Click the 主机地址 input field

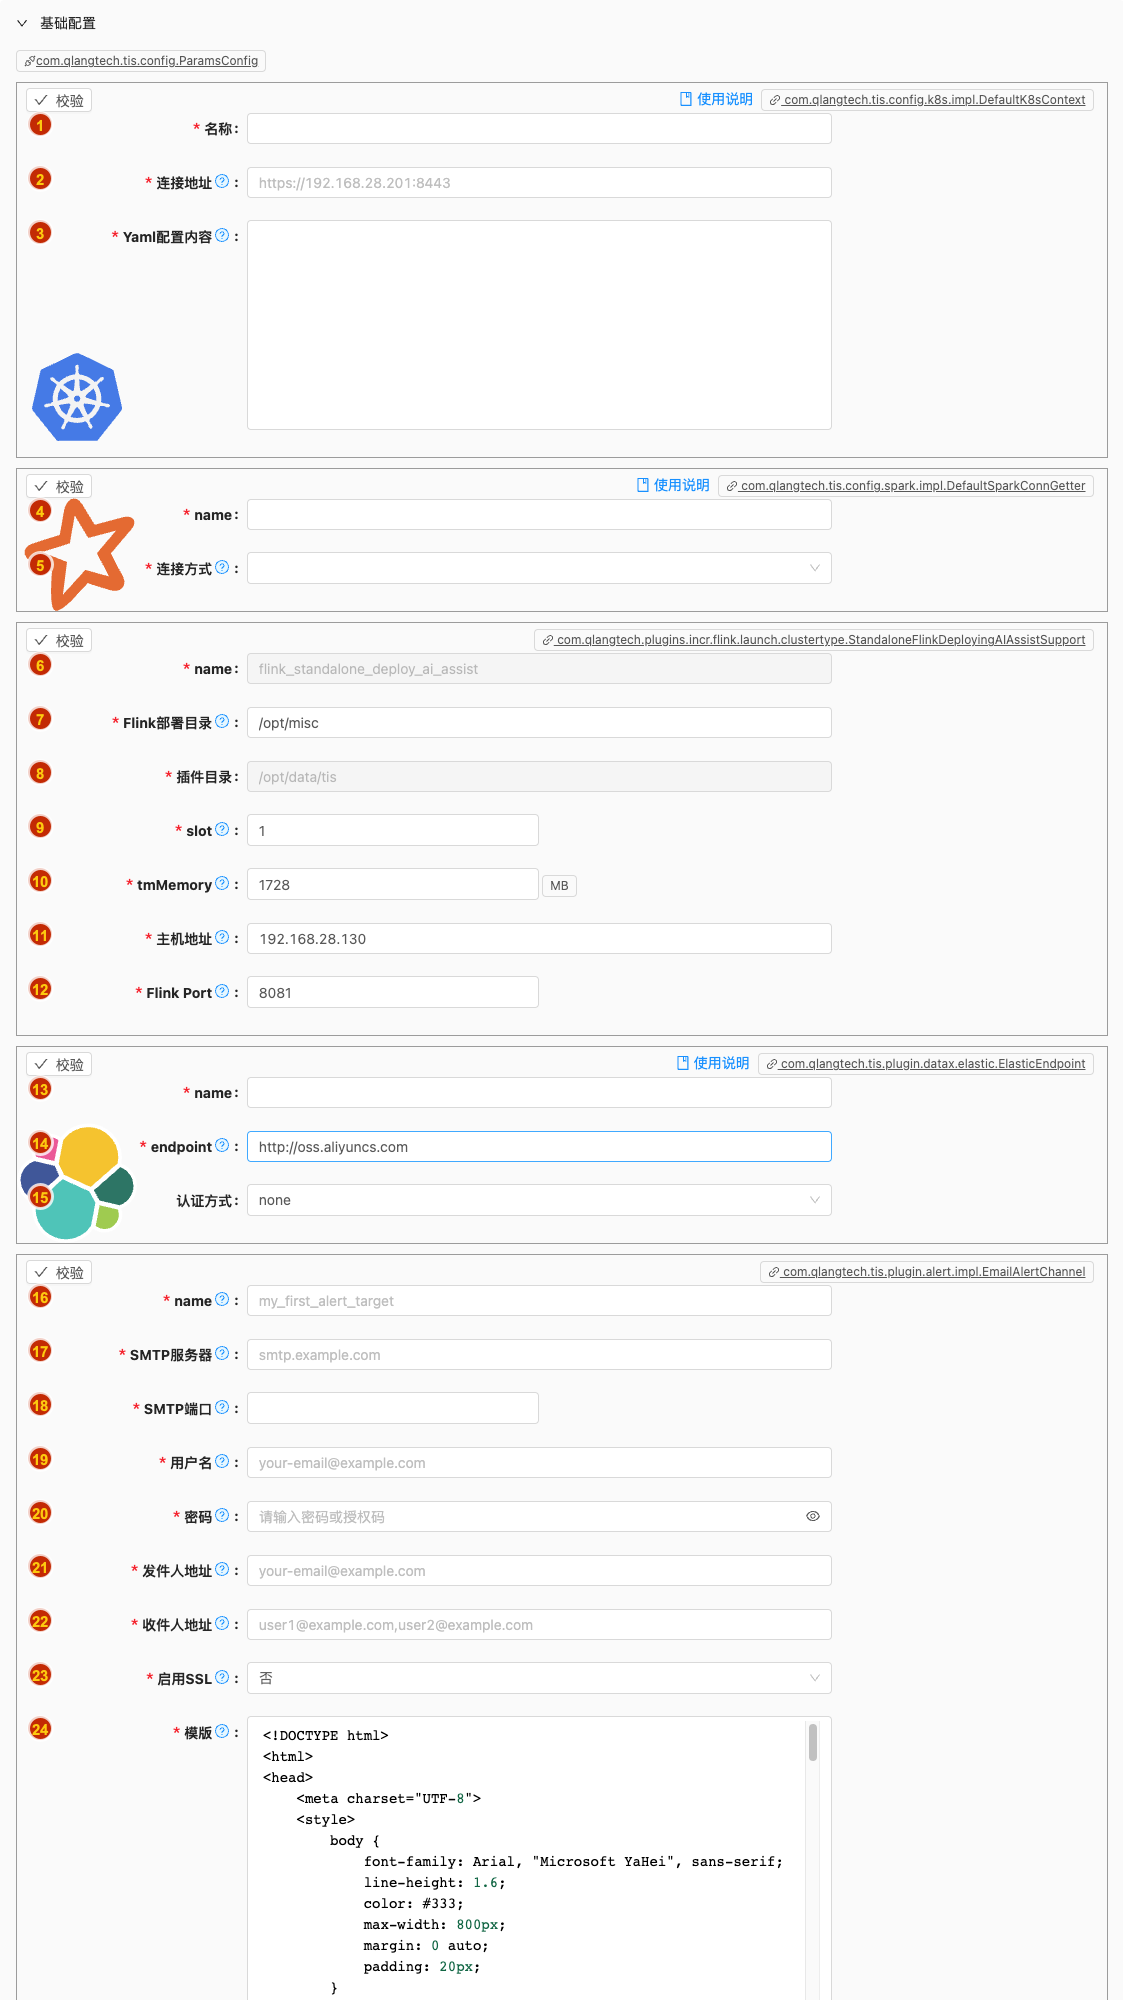(539, 938)
